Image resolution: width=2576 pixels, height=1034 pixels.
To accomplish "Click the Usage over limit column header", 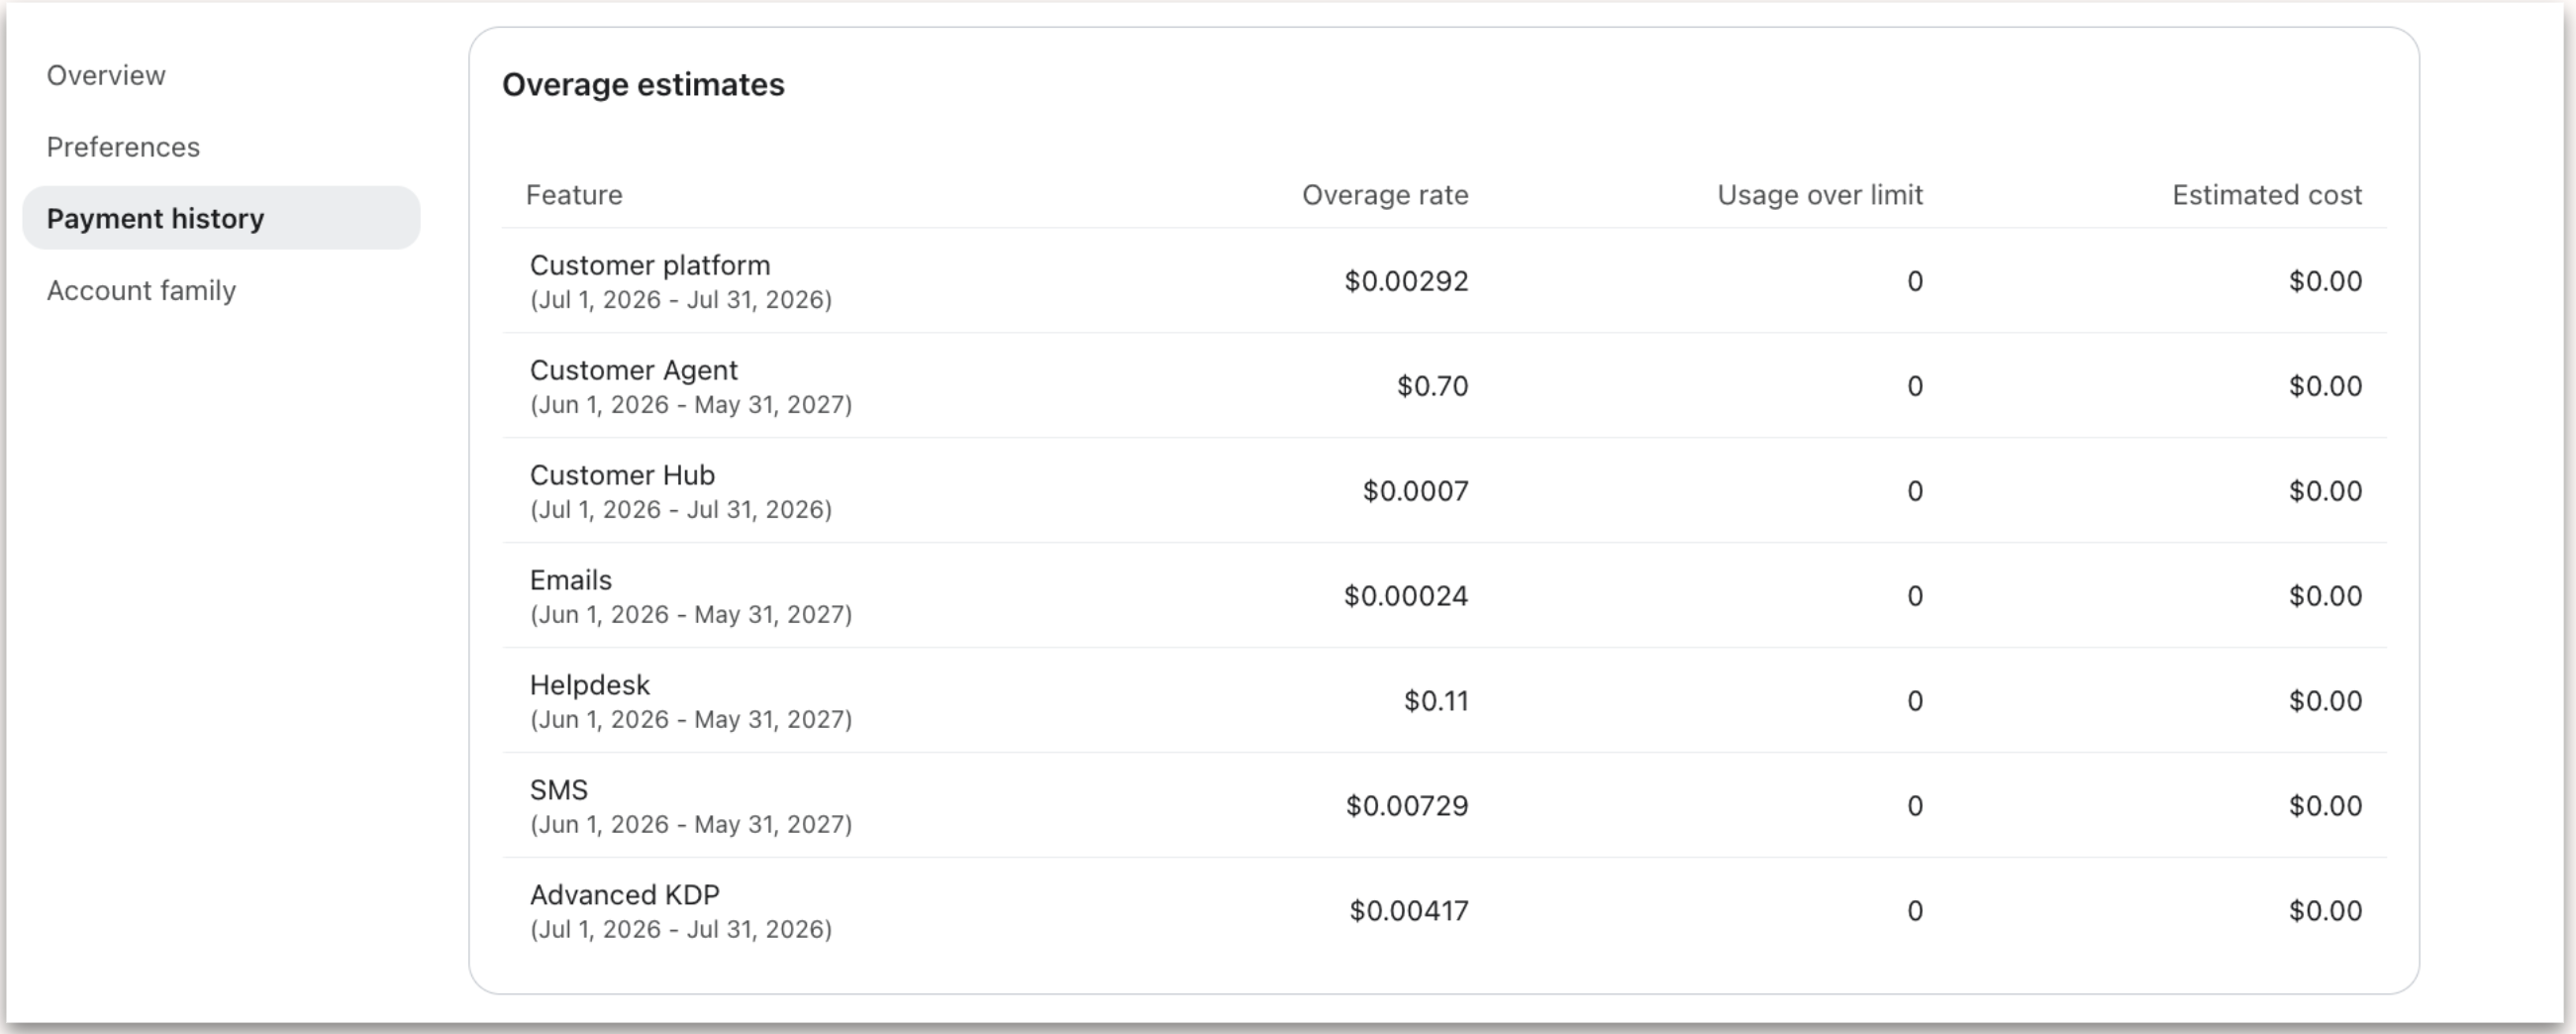I will [x=1820, y=195].
